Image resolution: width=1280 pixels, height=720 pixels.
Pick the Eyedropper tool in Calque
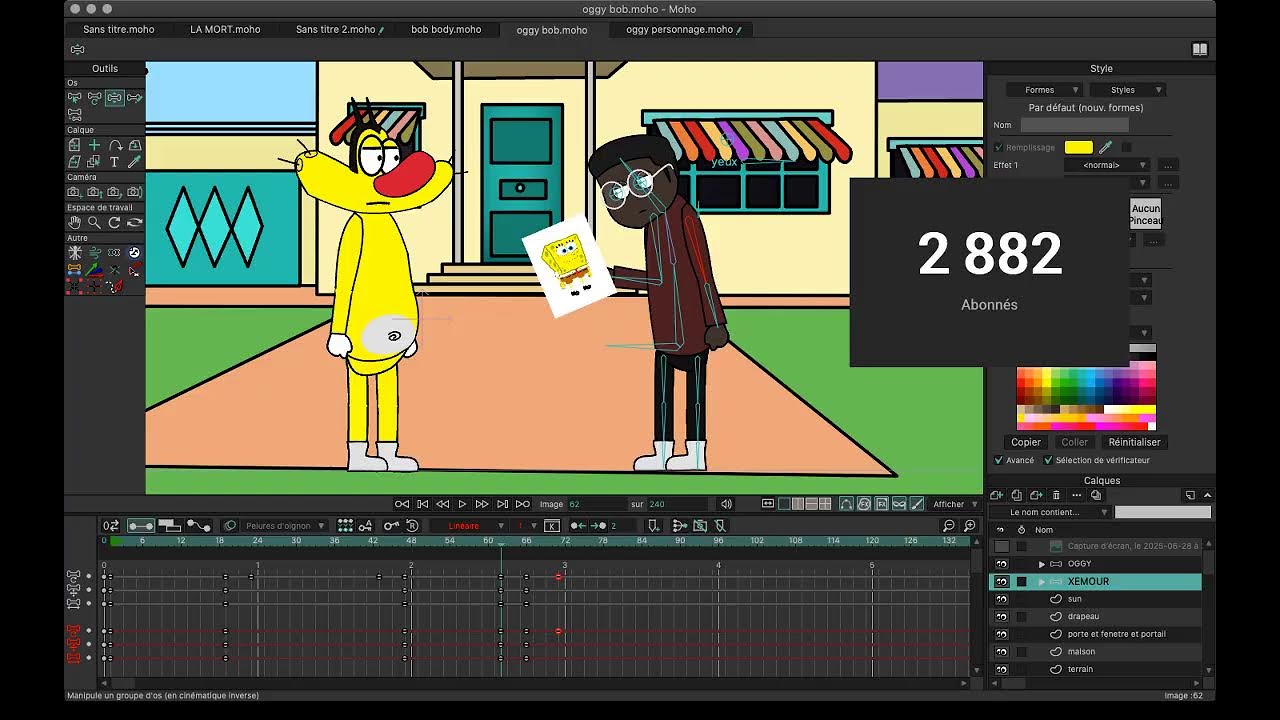[134, 161]
